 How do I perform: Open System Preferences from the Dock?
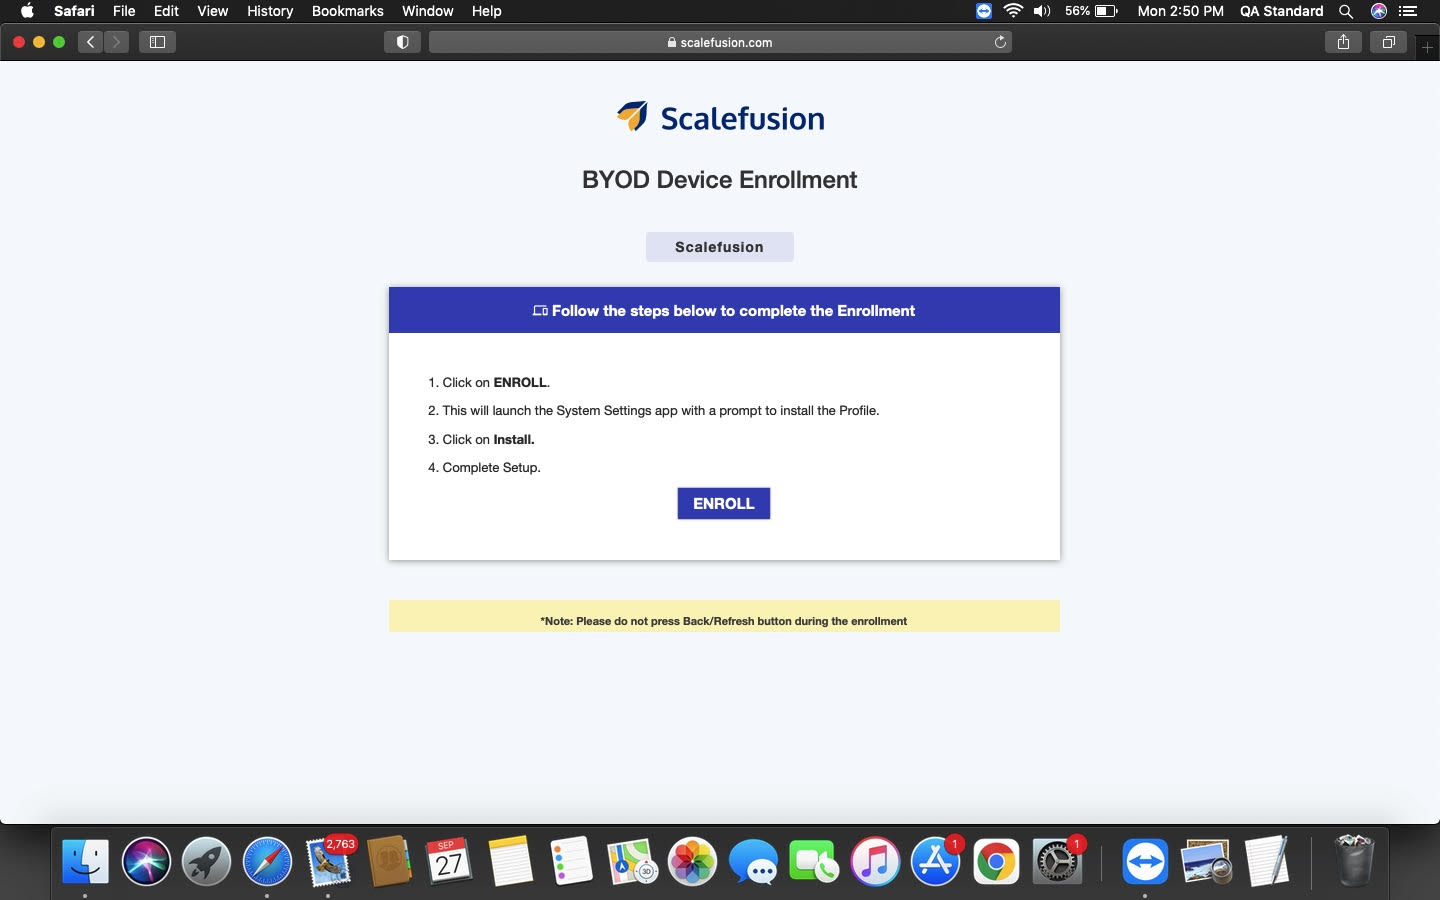tap(1057, 861)
